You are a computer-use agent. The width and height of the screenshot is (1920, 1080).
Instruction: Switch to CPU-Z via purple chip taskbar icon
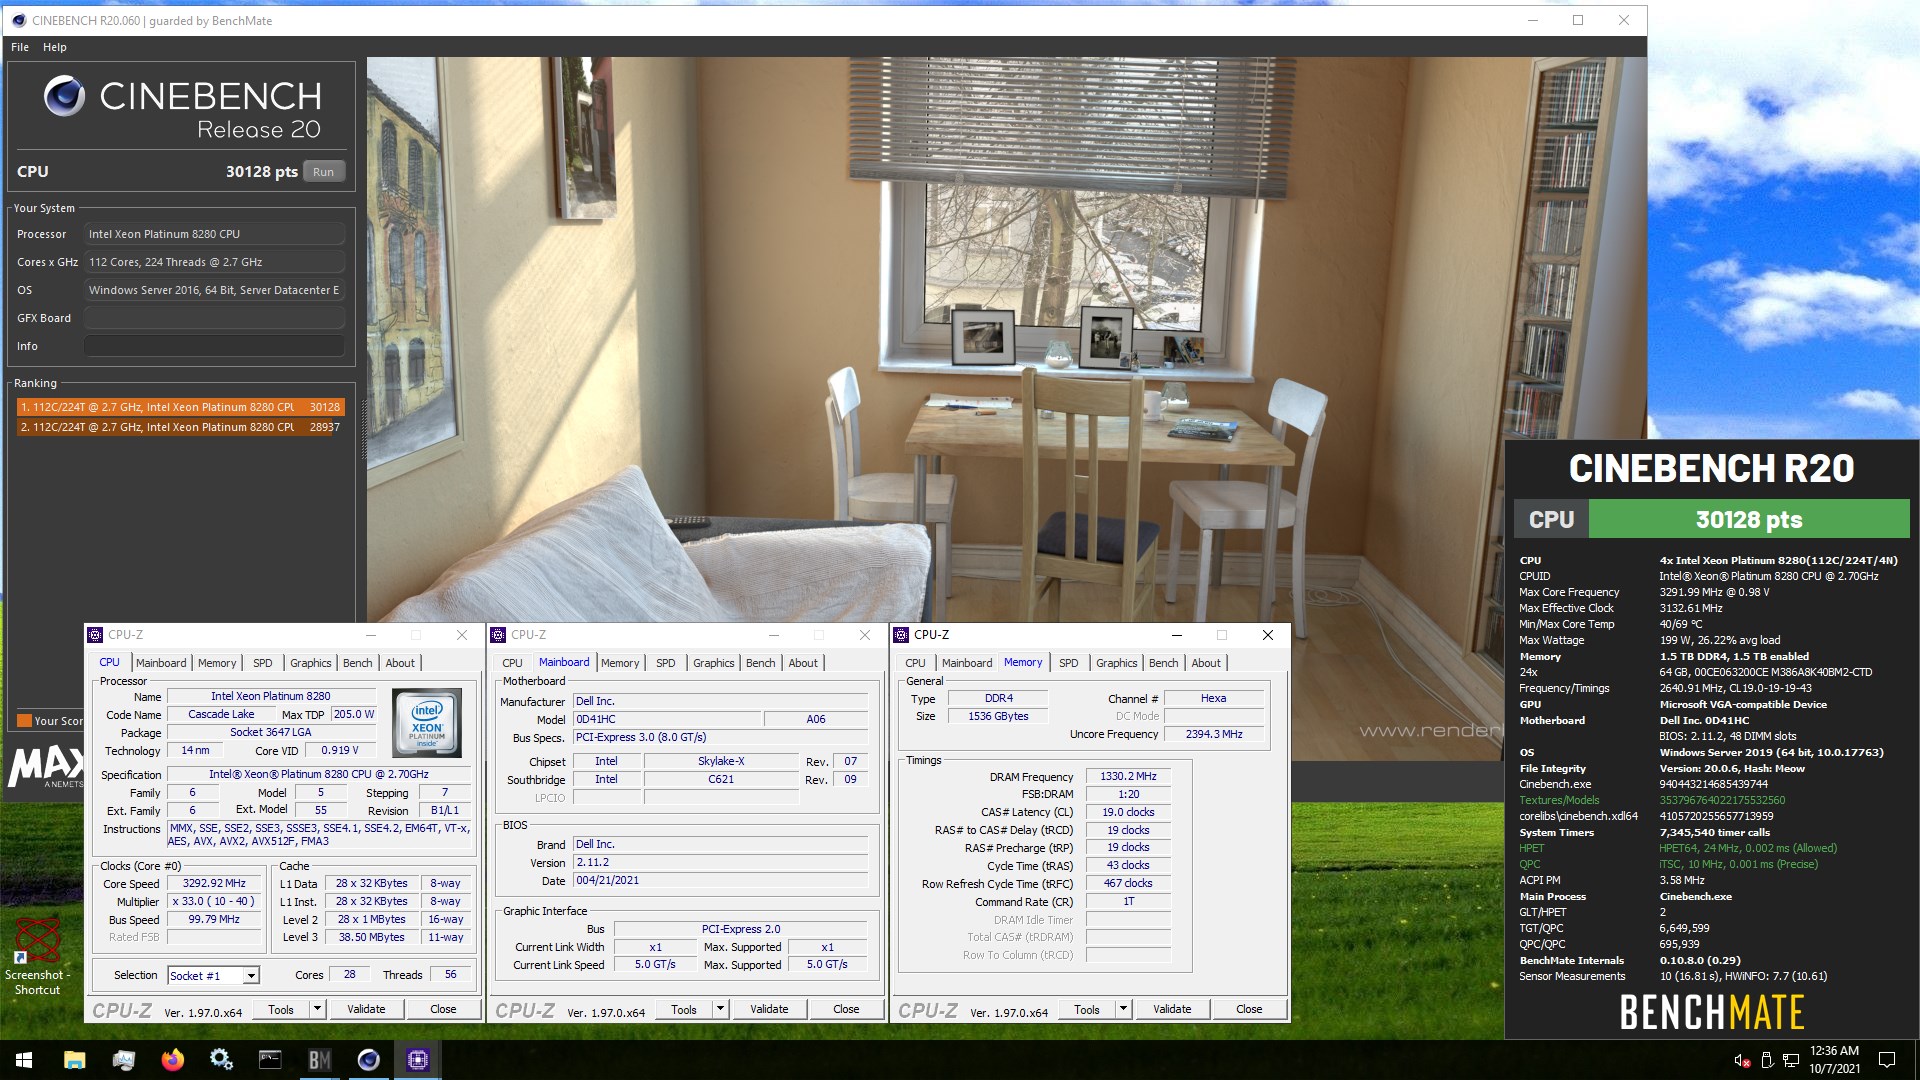pos(417,1060)
